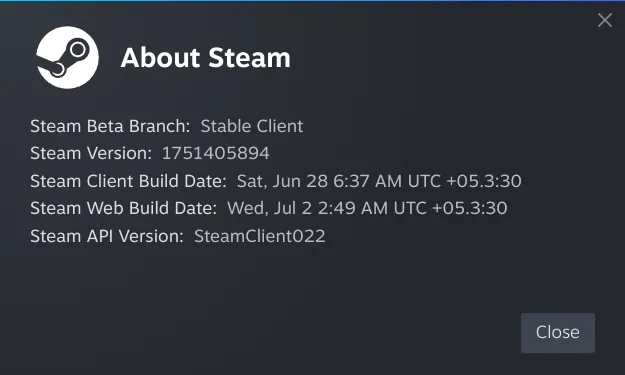This screenshot has height=375, width=625.
Task: Click the word About in the heading
Action: coord(161,58)
